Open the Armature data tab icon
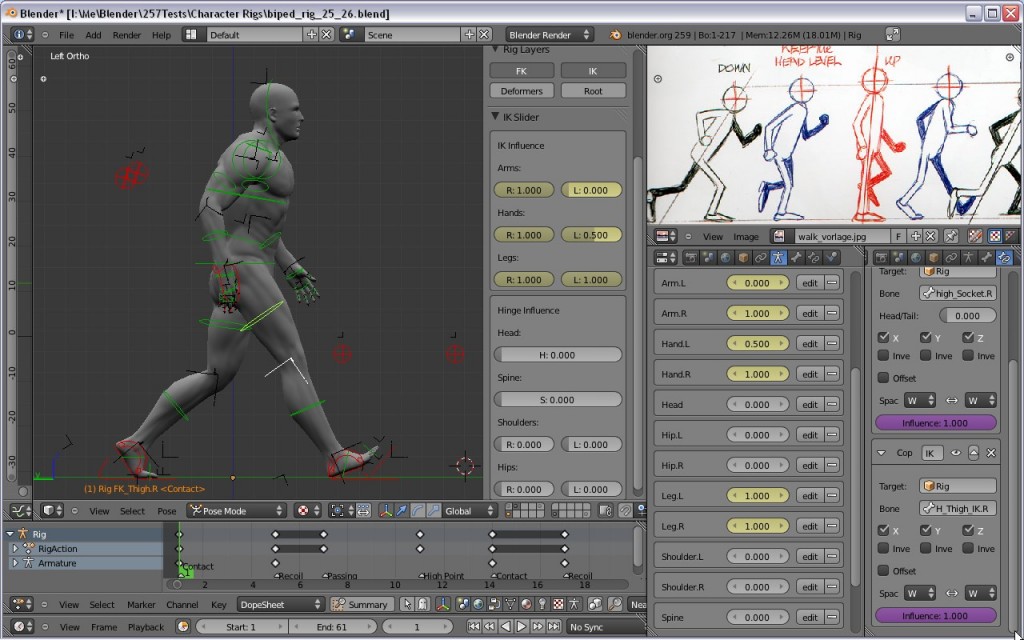 tap(778, 257)
